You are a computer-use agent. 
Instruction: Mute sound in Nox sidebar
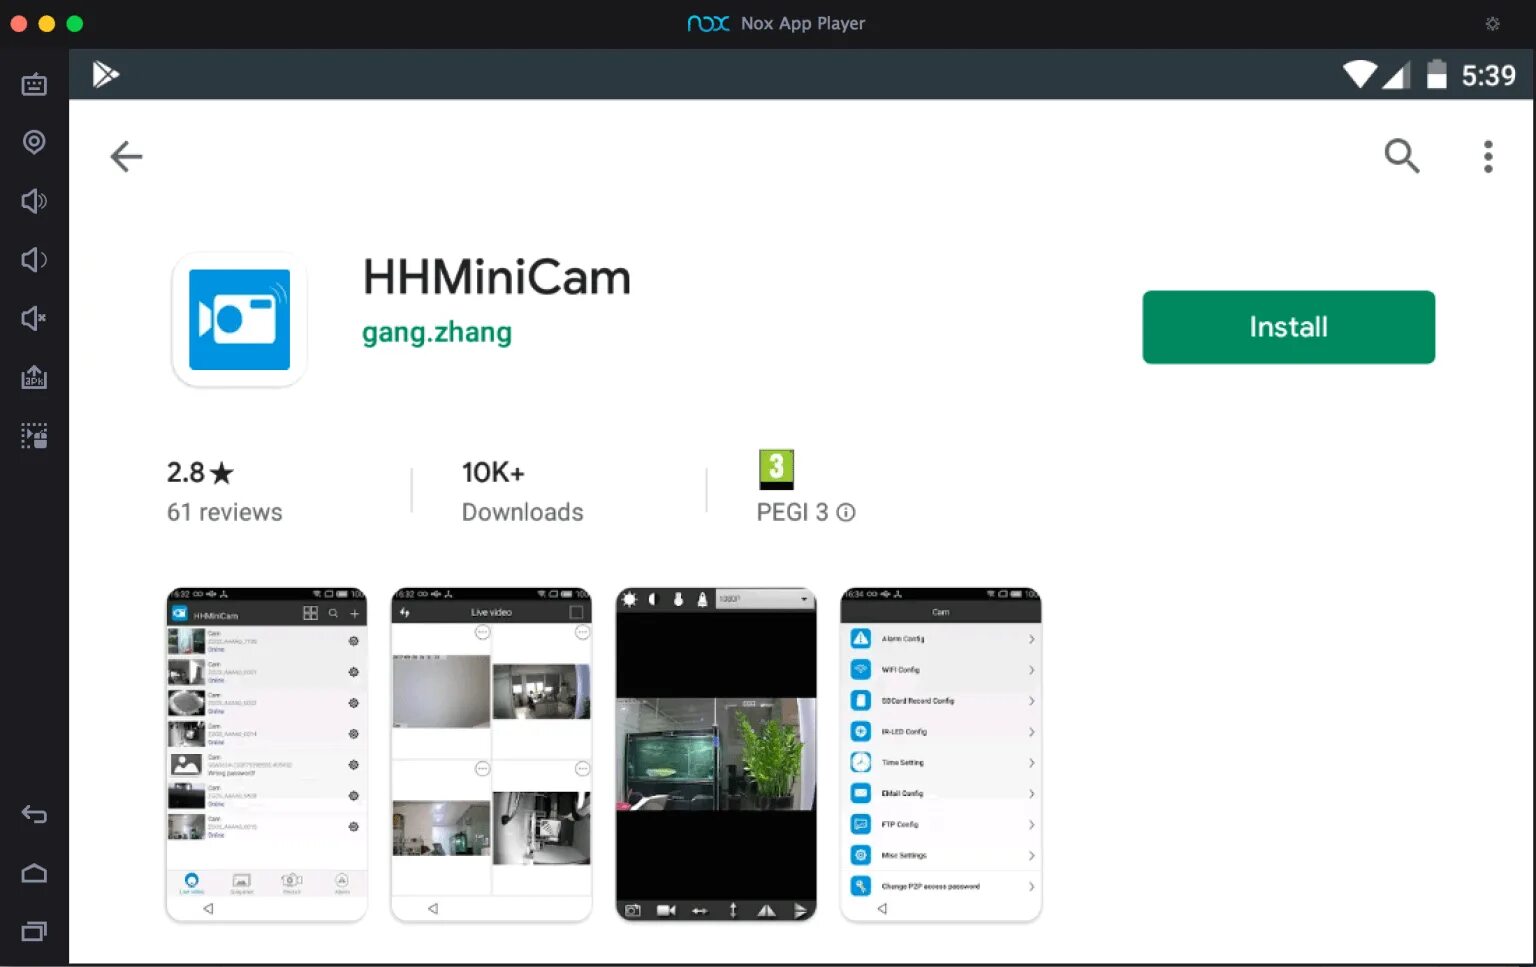34,318
